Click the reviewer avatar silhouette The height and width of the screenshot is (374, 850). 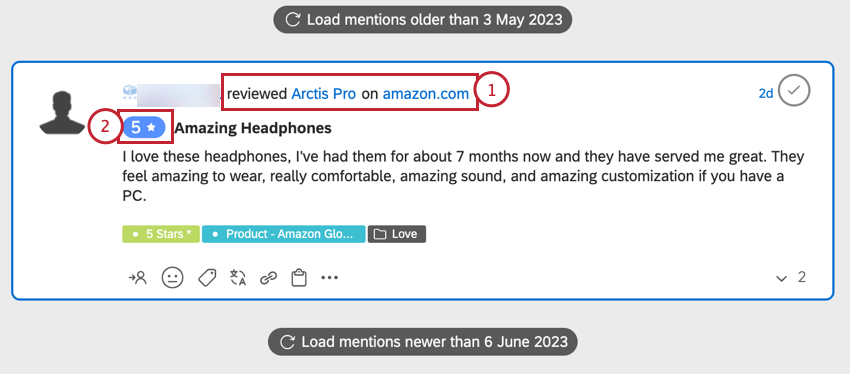coord(64,112)
